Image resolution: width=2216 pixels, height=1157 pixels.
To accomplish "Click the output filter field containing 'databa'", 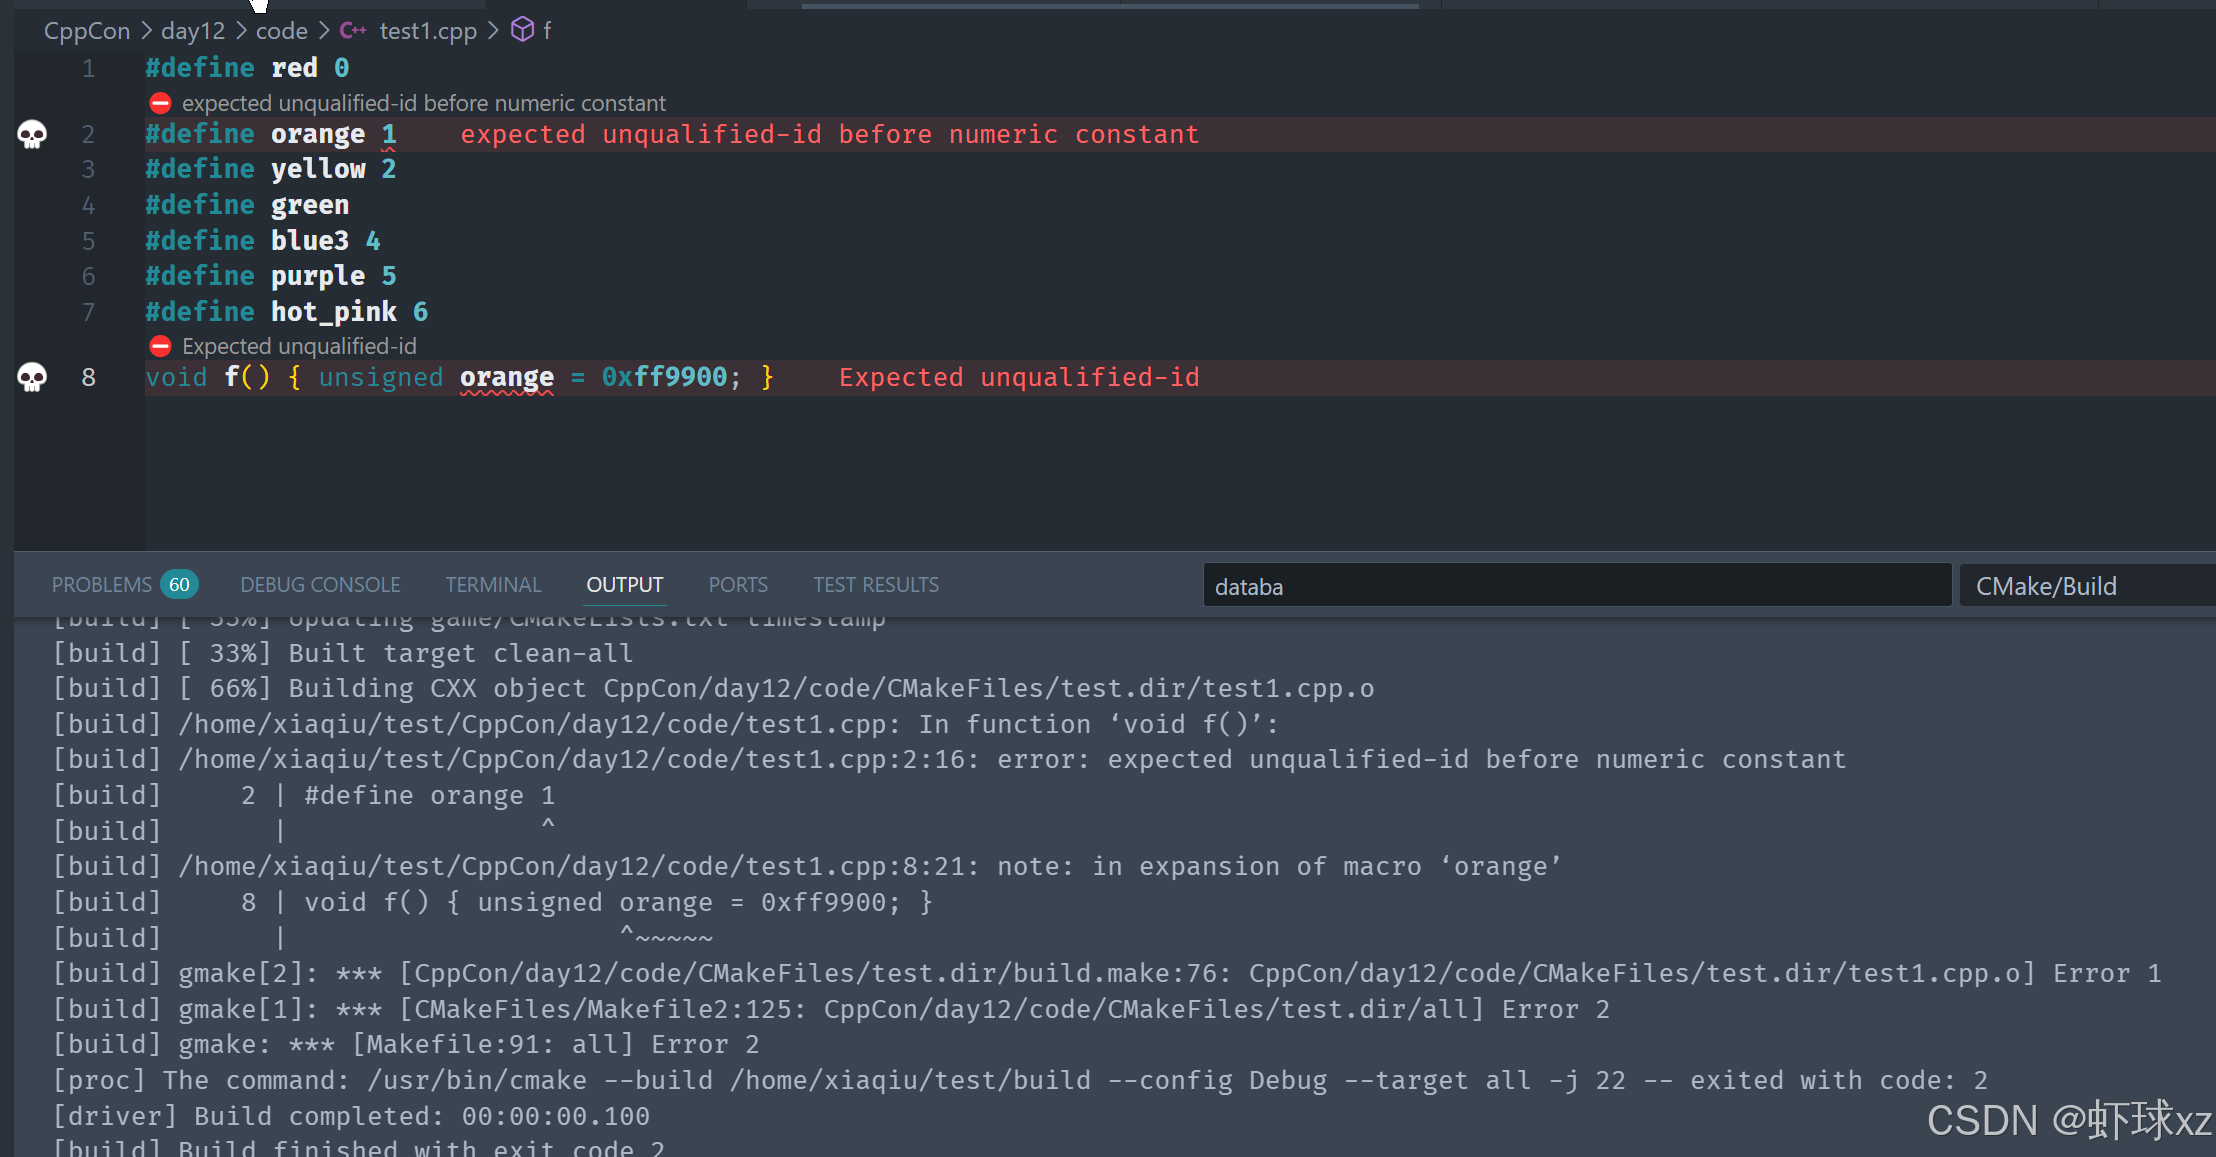I will [1575, 586].
